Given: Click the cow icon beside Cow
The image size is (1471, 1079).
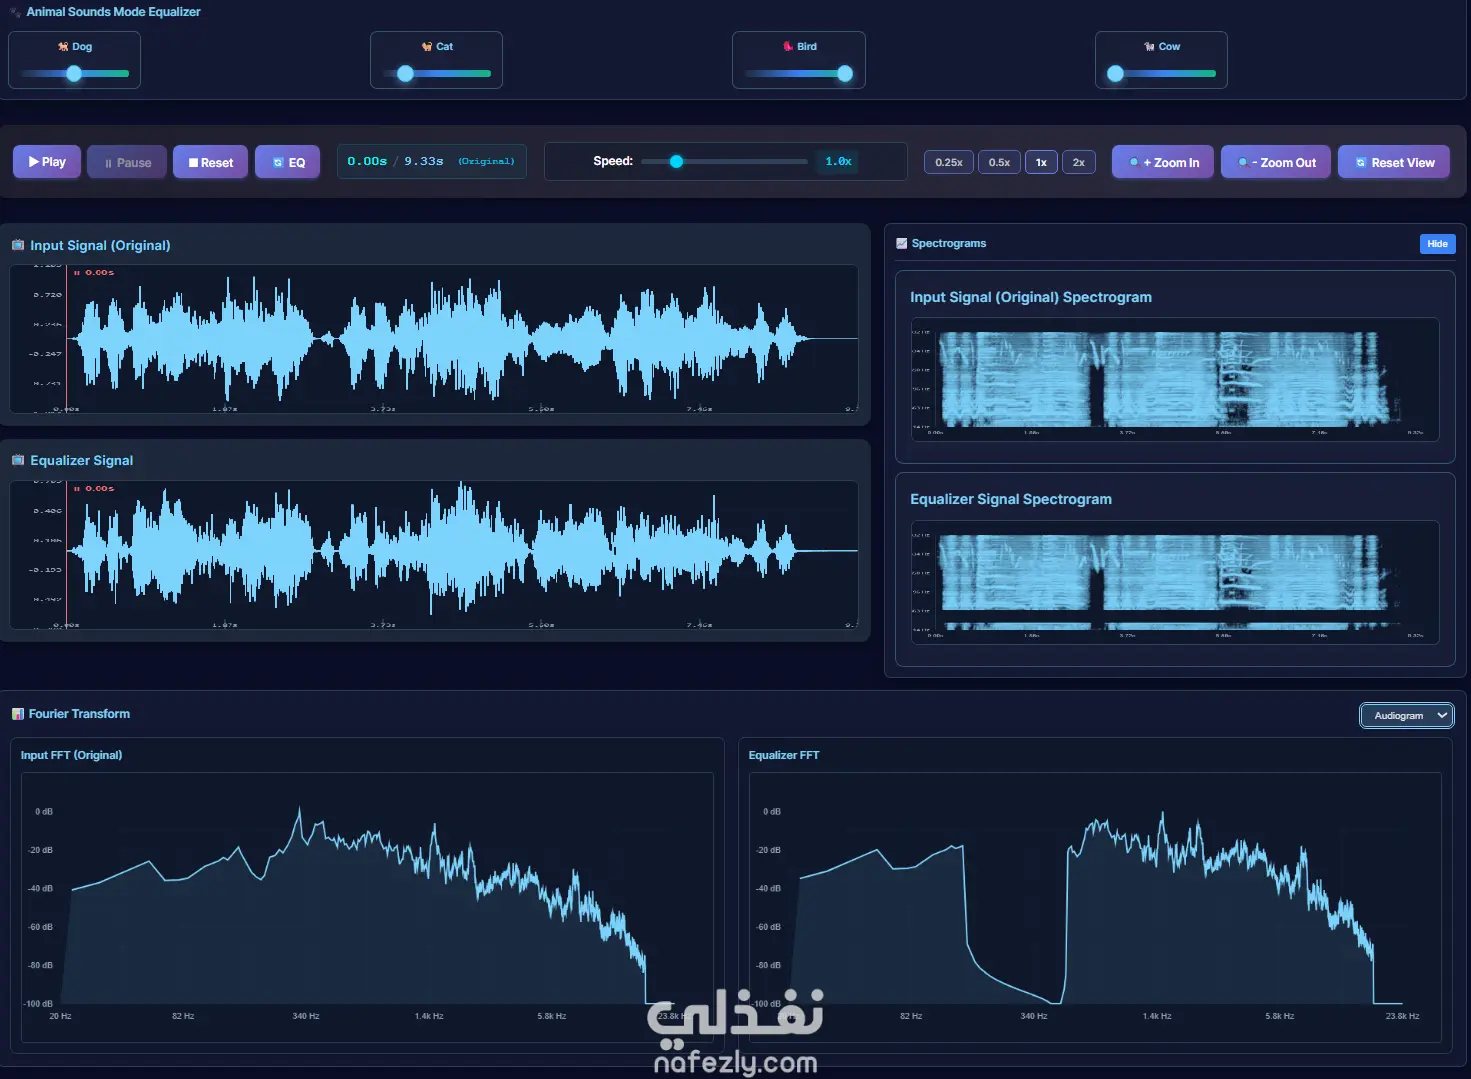Looking at the screenshot, I should (1149, 47).
